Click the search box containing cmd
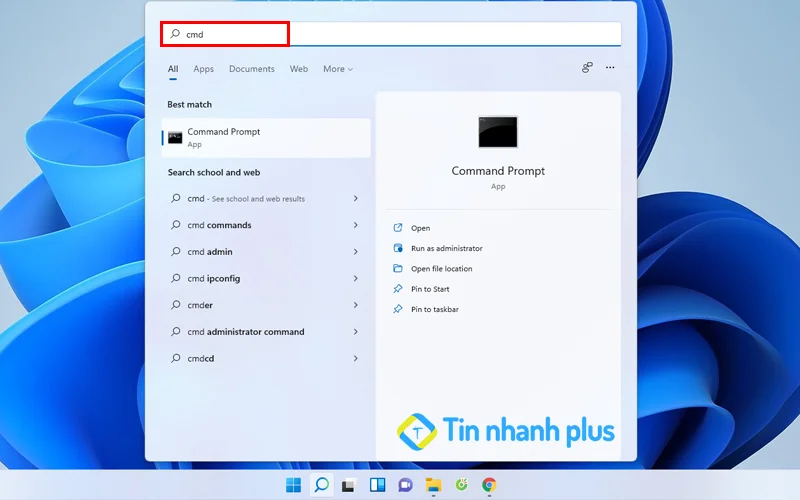Viewport: 800px width, 500px height. (390, 34)
